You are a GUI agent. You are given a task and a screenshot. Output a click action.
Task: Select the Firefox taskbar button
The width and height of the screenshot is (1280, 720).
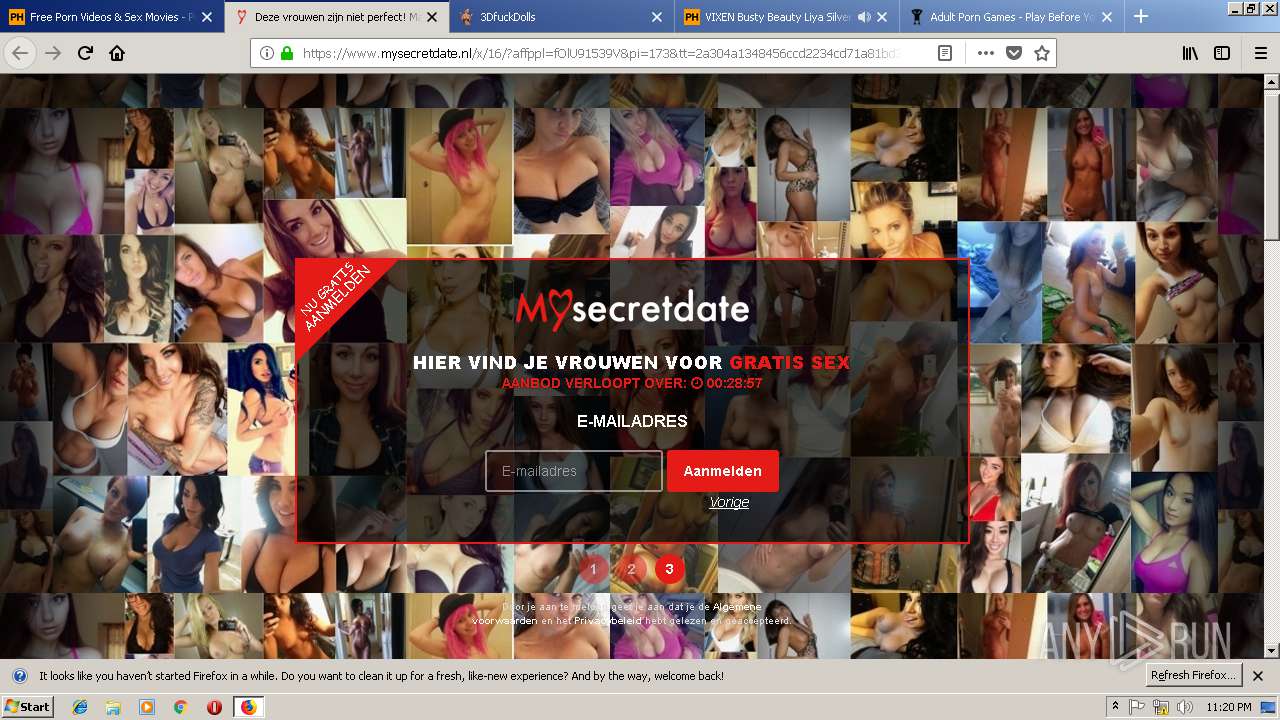click(x=248, y=706)
